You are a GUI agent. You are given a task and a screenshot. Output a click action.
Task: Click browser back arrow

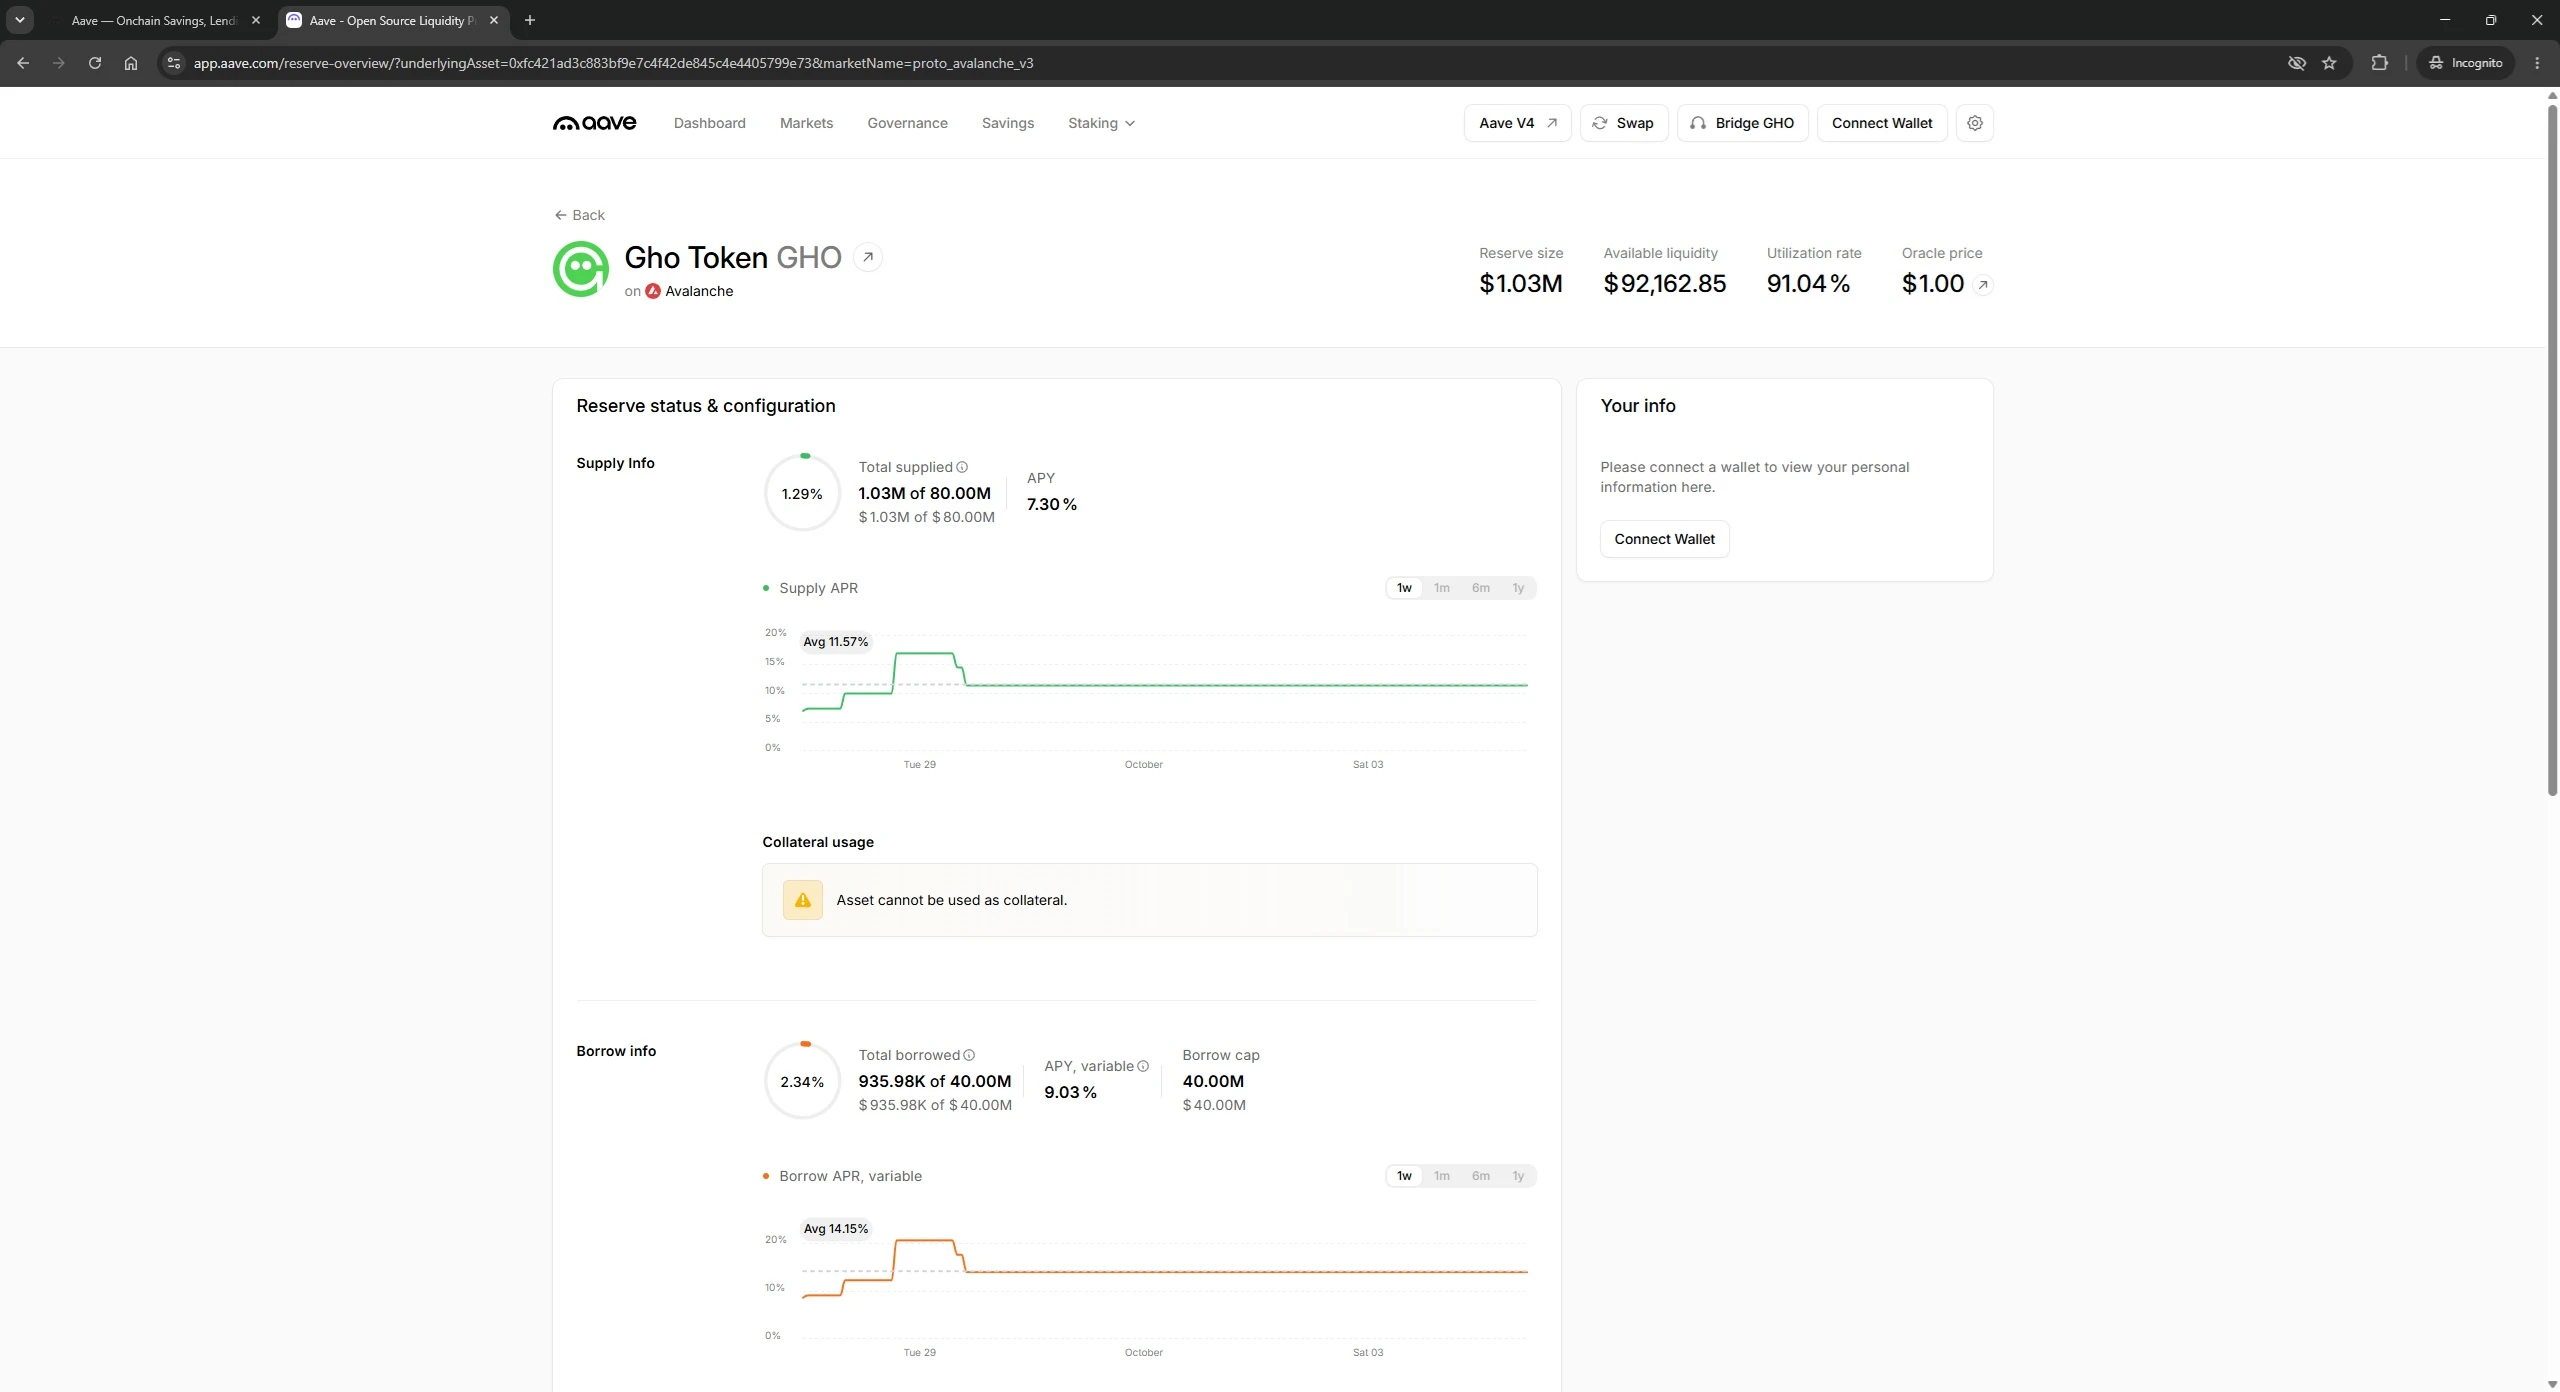(22, 63)
